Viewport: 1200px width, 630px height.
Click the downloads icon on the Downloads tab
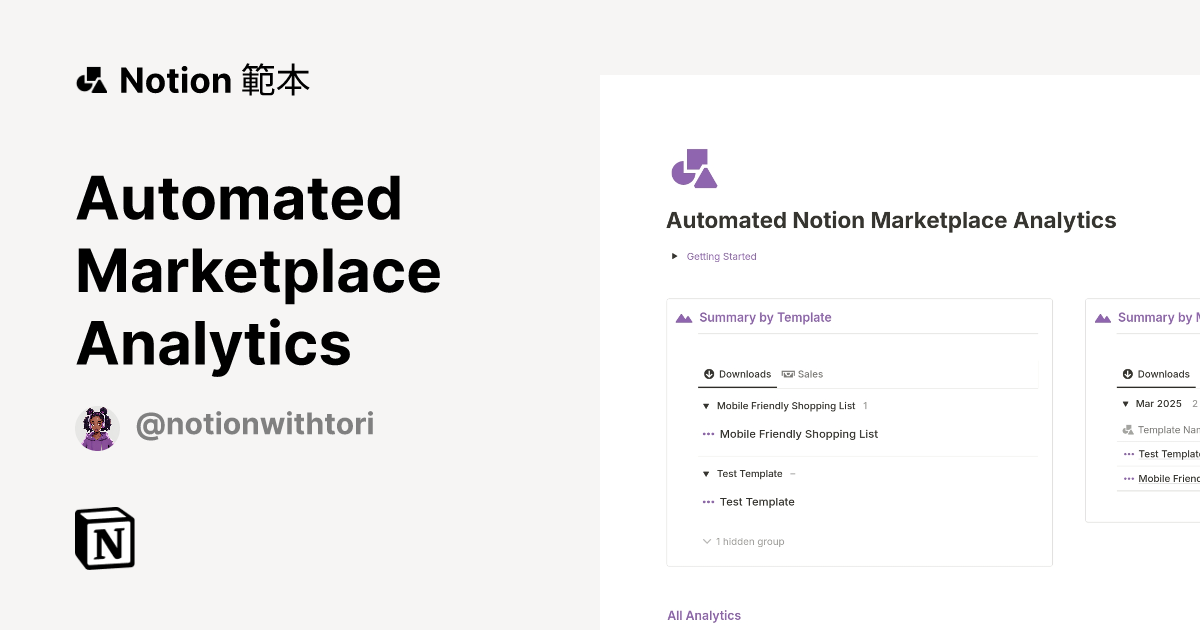(709, 374)
